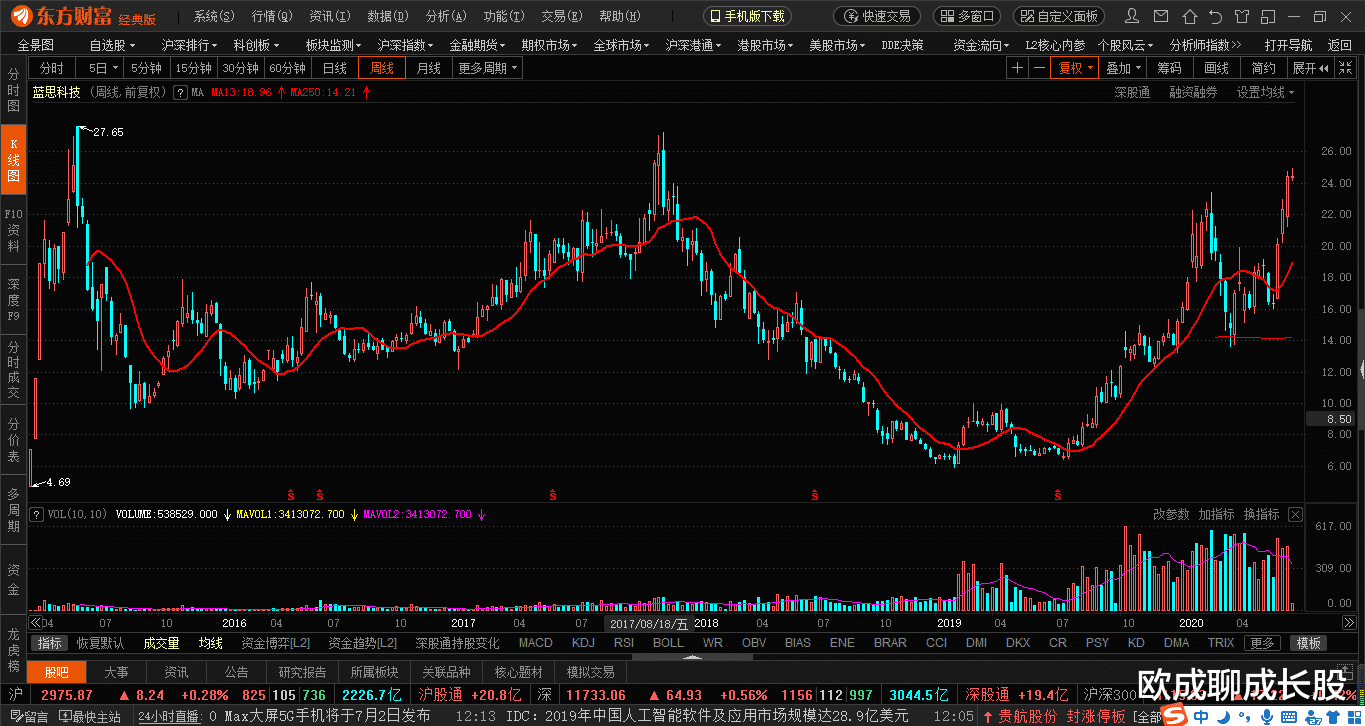Expand 自选股 dropdown menu
1365x726 pixels.
111,45
